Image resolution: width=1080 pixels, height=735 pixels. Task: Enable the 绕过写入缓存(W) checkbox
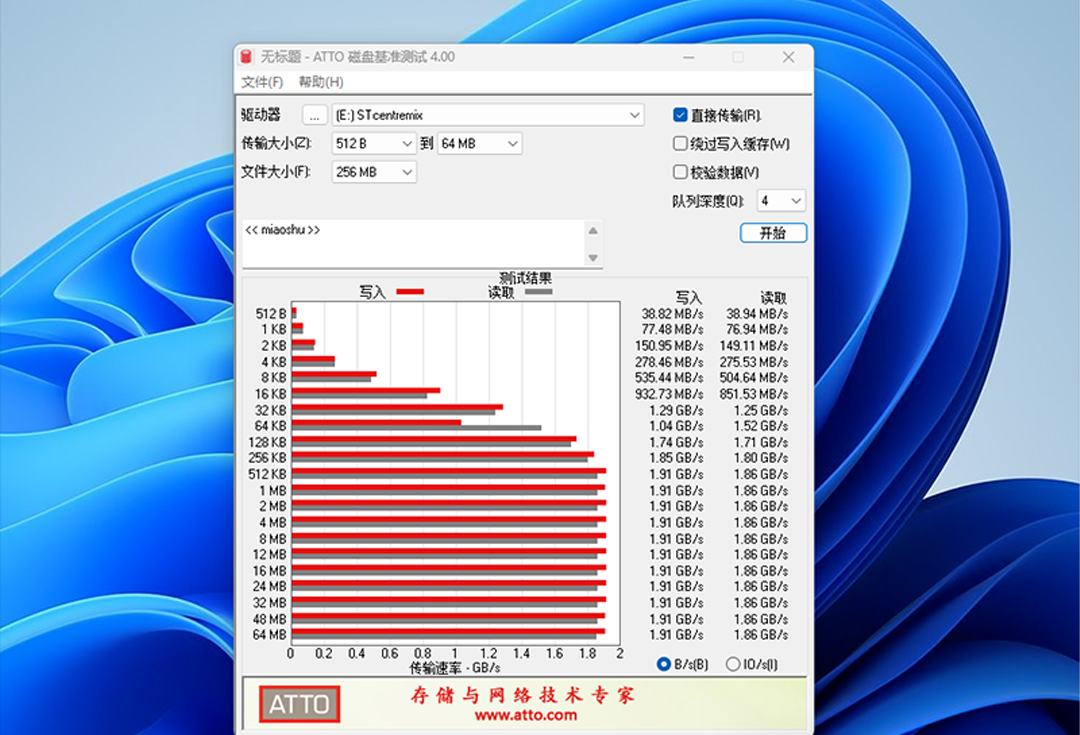[x=680, y=144]
